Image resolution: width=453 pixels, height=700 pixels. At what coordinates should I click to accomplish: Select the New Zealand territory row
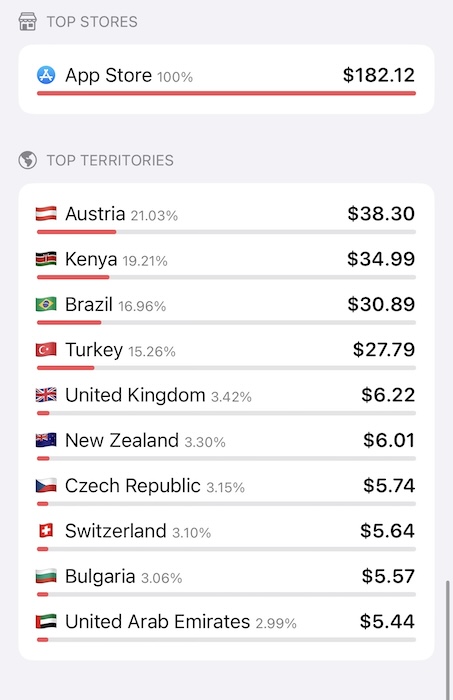click(x=226, y=444)
